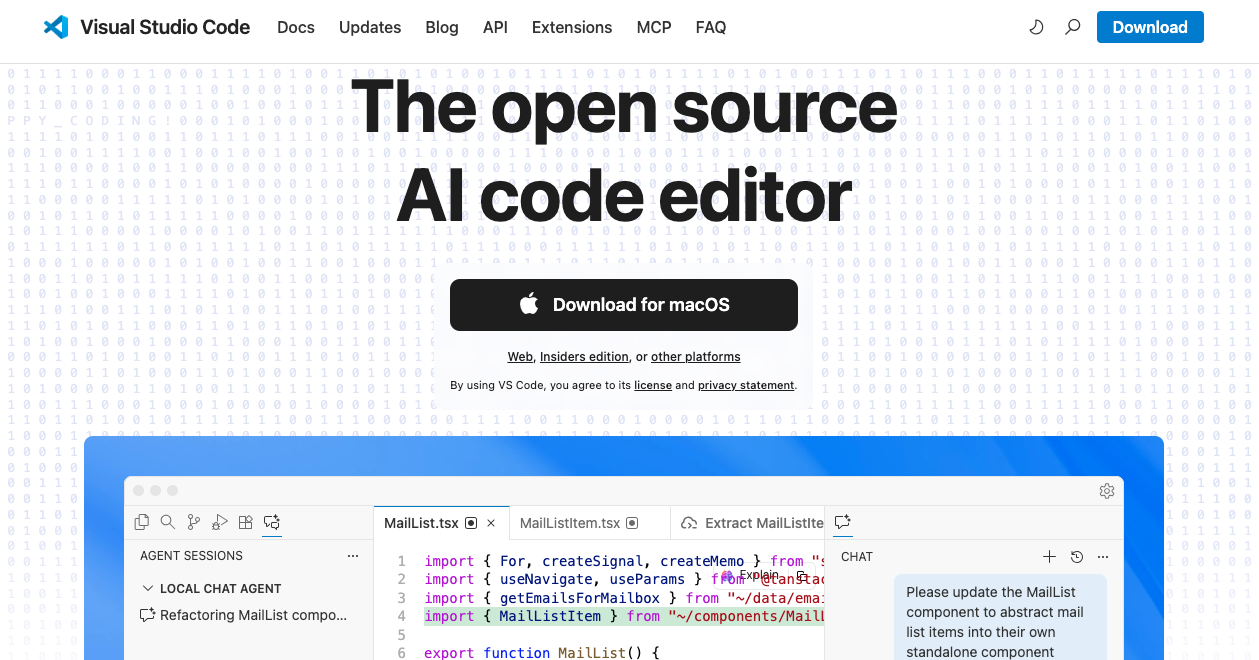Open the Insiders edition link
This screenshot has width=1259, height=660.
584,356
